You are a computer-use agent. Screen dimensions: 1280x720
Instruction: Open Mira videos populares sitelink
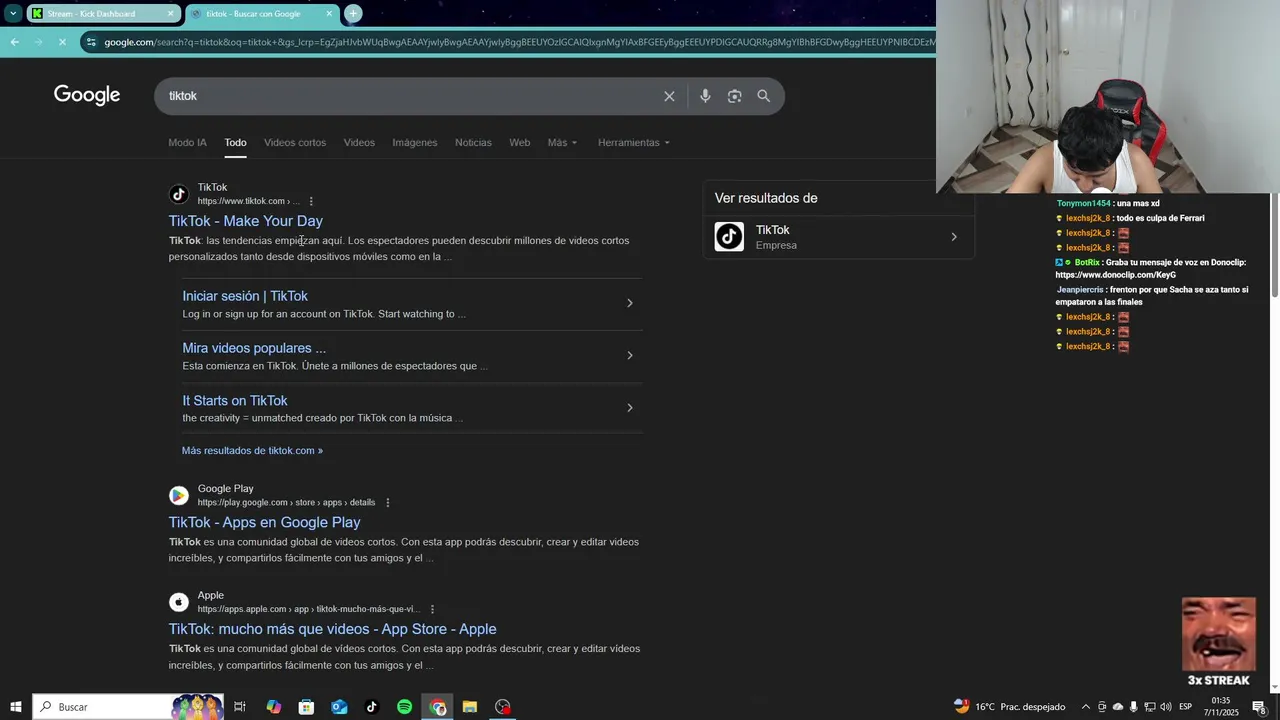254,348
